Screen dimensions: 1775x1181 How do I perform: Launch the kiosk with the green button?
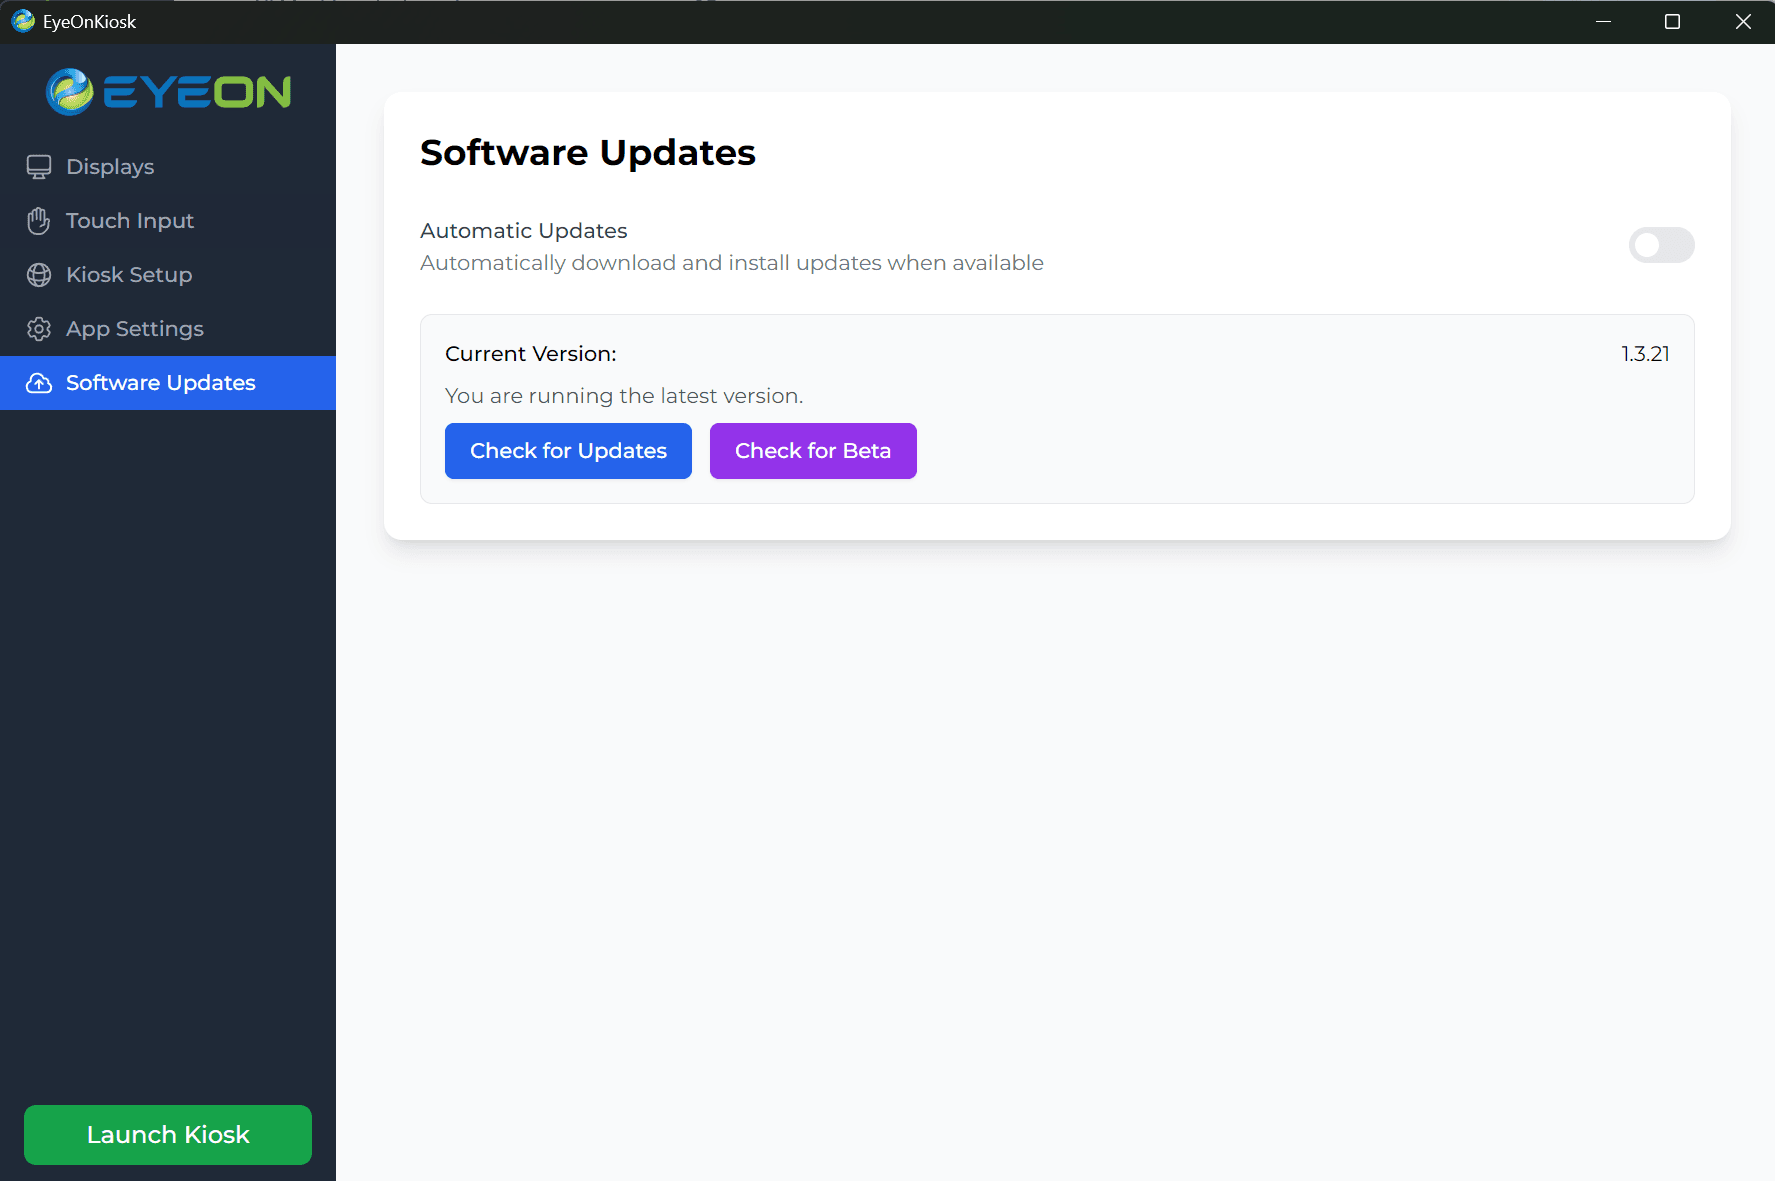(166, 1134)
